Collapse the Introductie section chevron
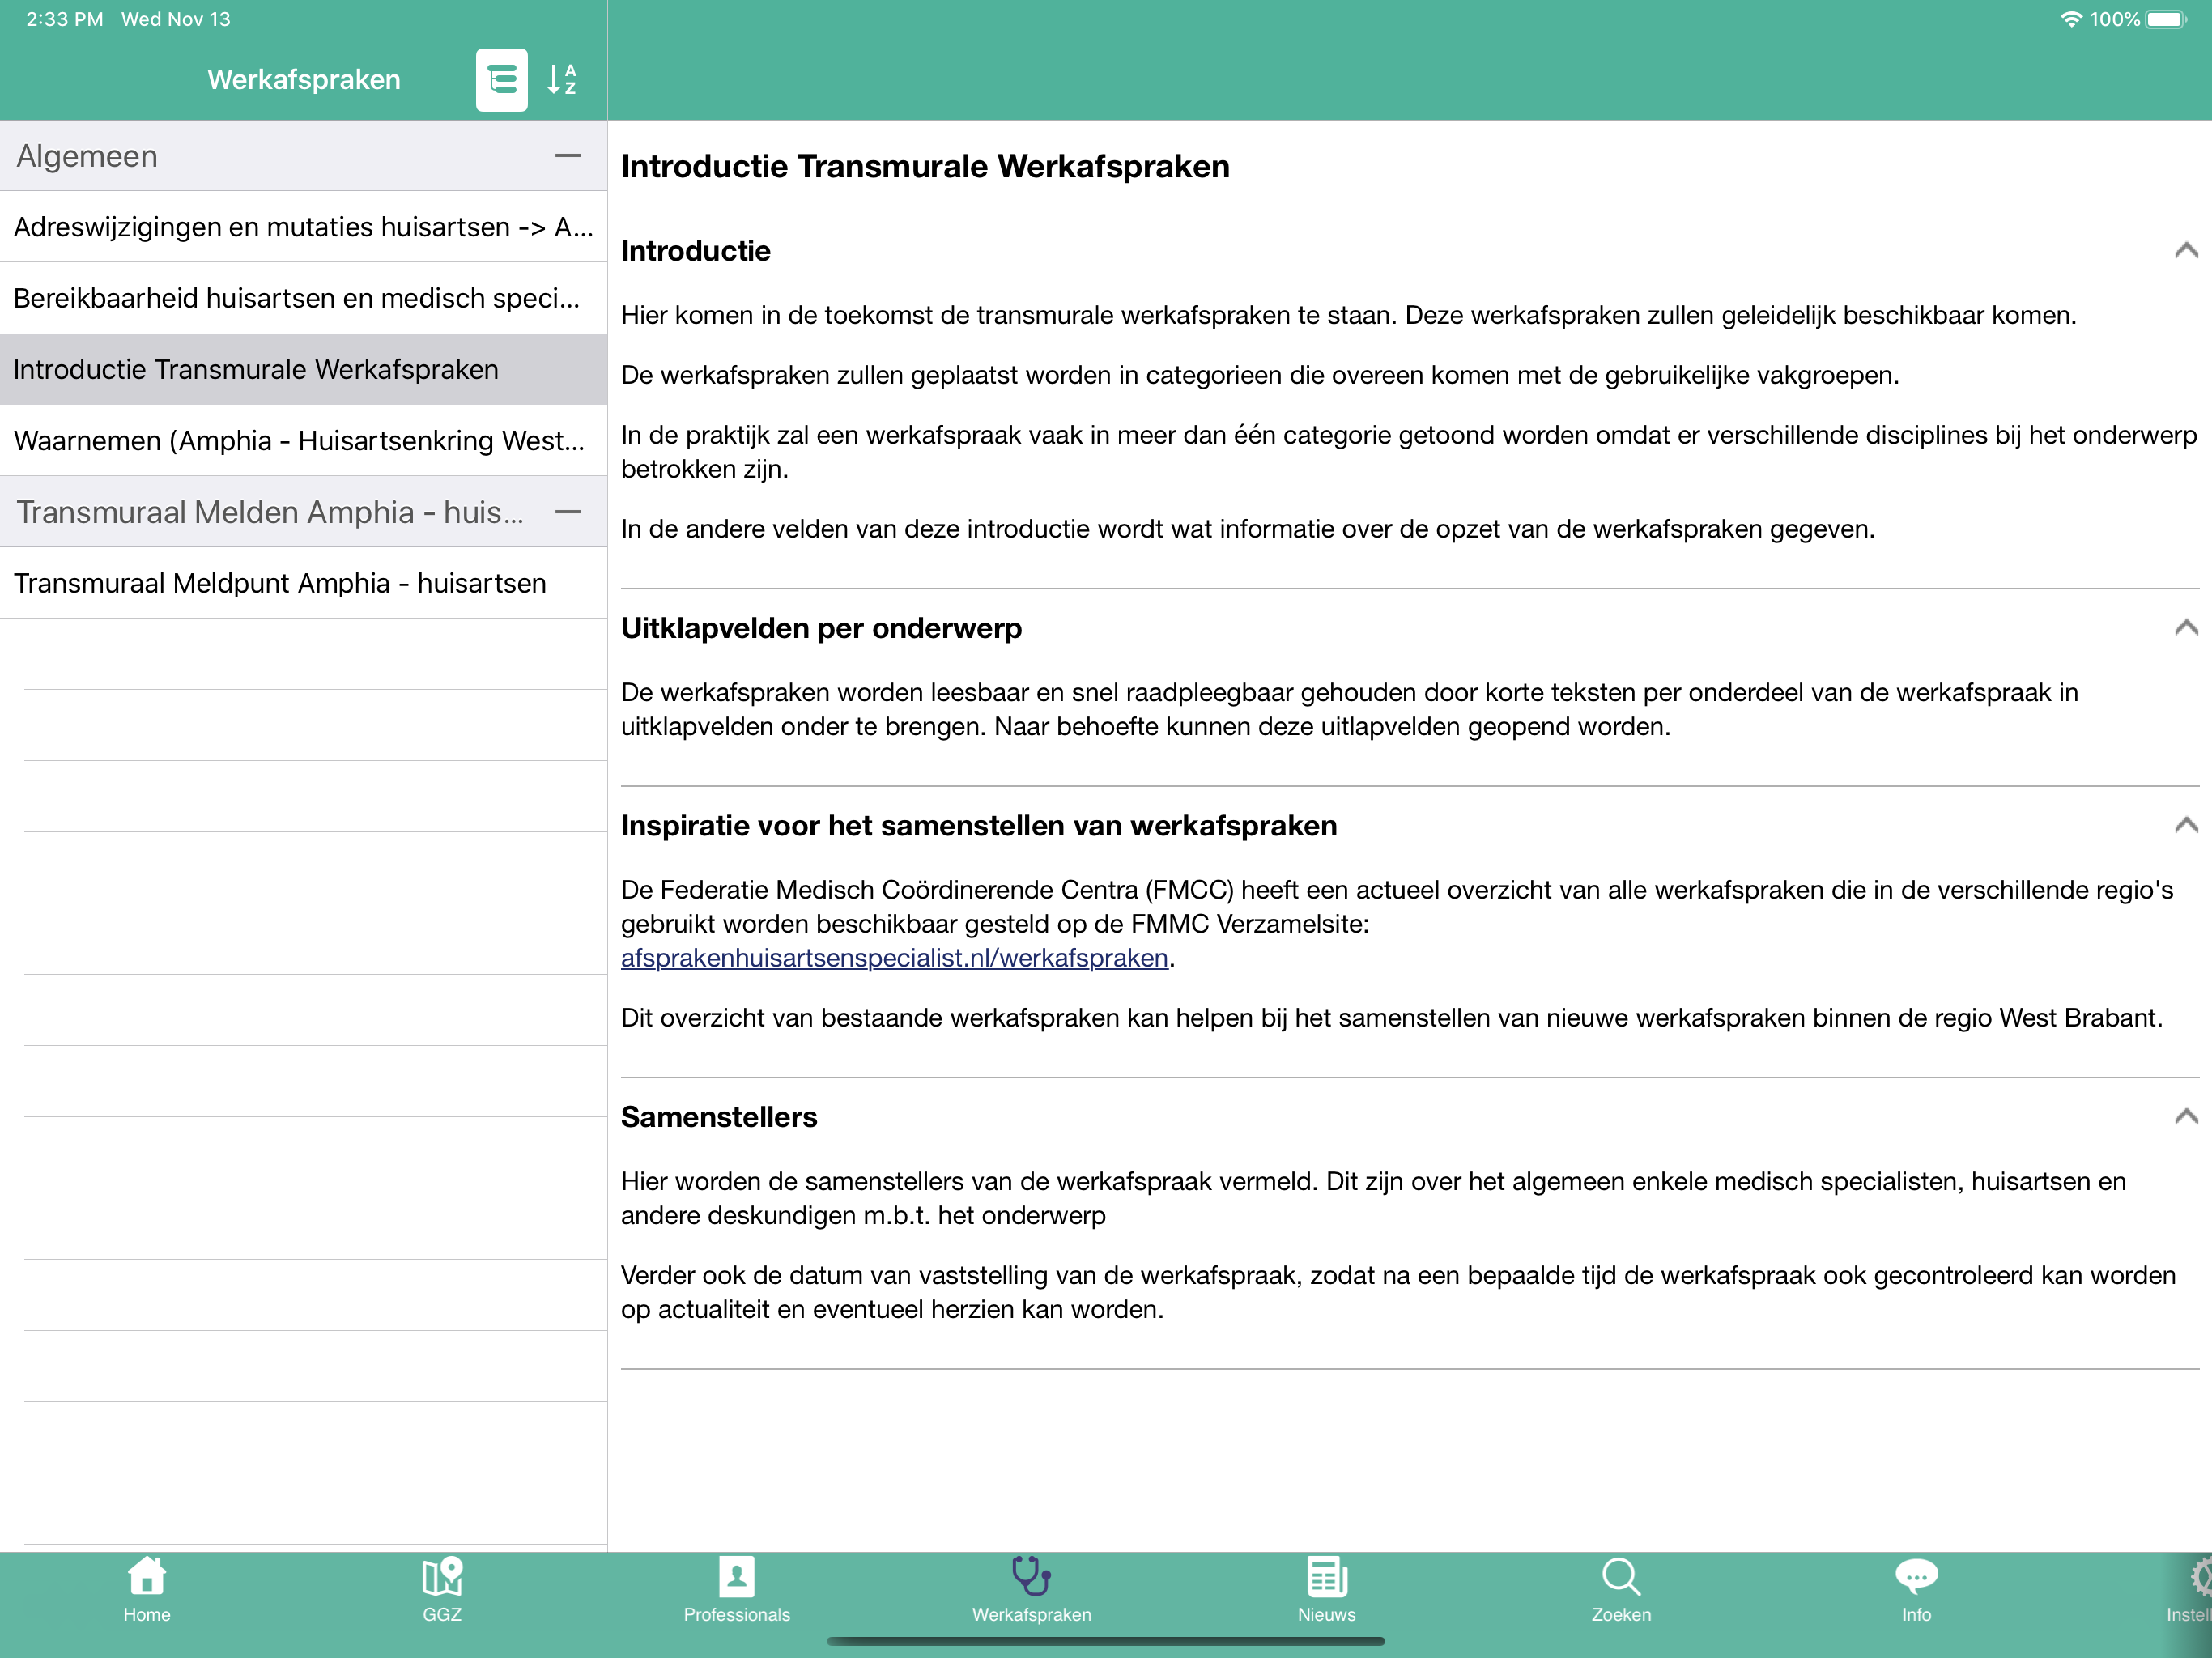The width and height of the screenshot is (2212, 1658). coord(2185,250)
